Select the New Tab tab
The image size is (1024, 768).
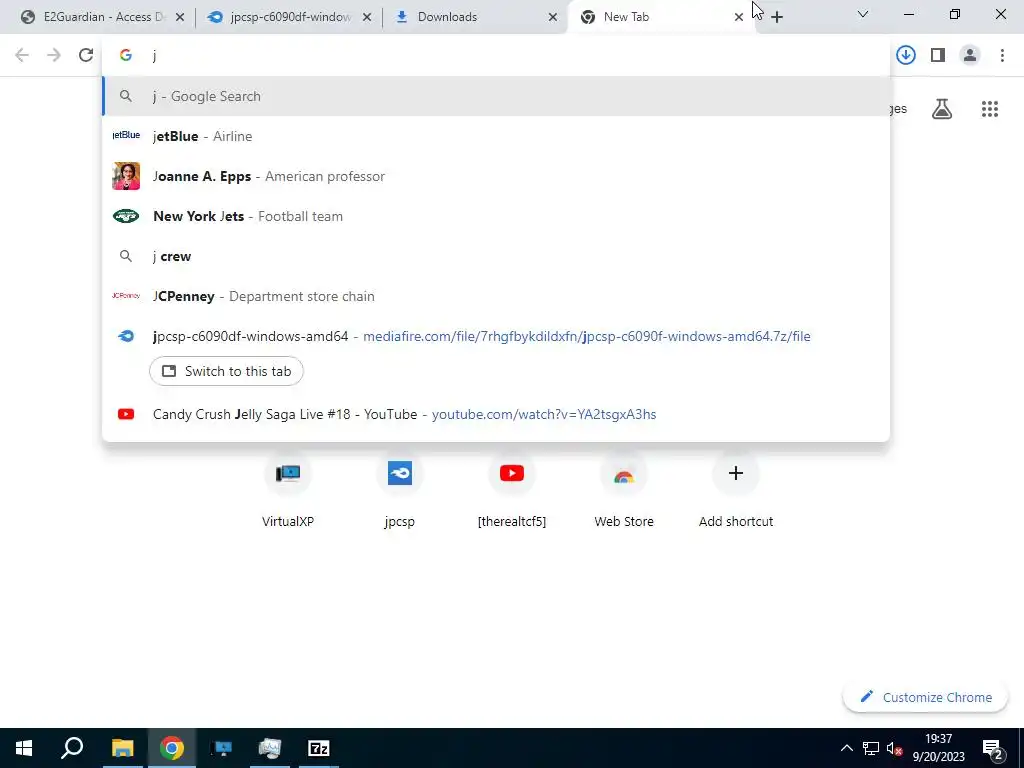661,17
